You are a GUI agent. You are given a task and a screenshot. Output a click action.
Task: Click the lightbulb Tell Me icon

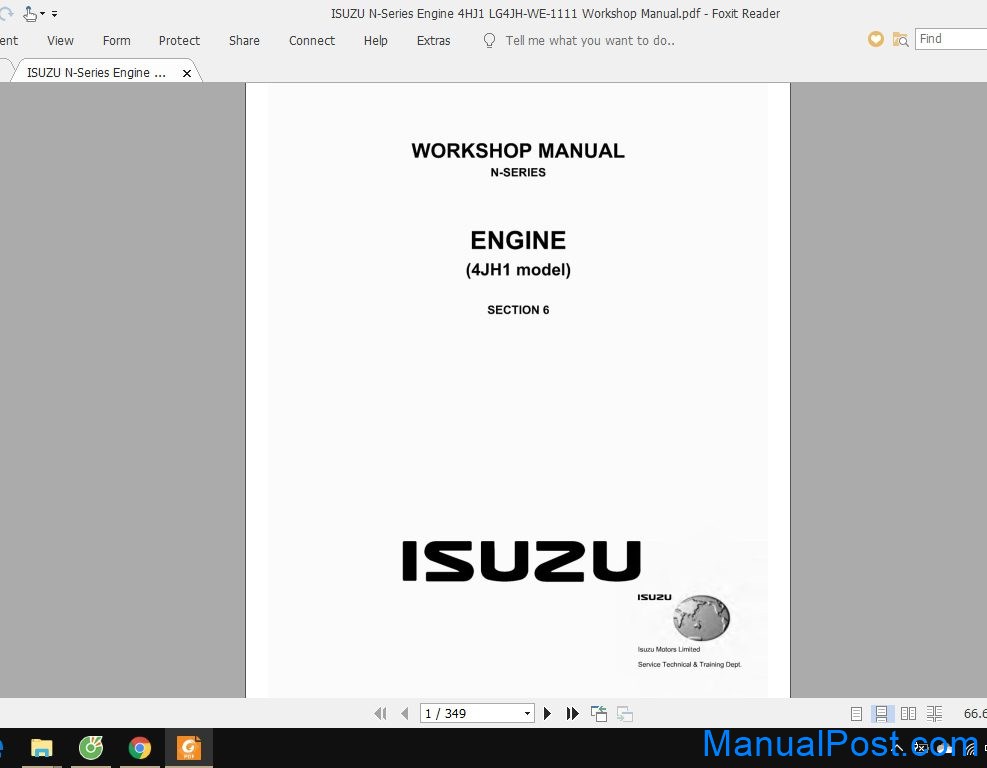tap(489, 41)
